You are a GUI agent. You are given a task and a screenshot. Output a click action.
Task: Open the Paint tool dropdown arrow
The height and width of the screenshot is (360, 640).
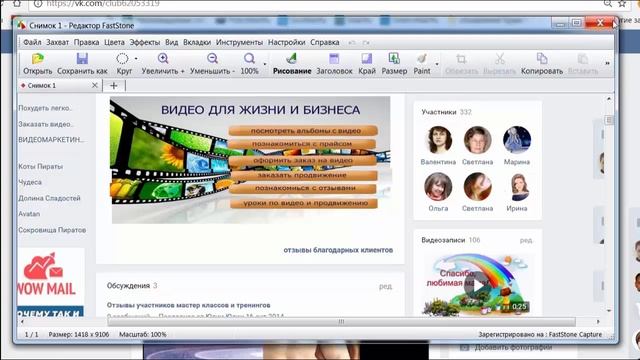pyautogui.click(x=437, y=64)
